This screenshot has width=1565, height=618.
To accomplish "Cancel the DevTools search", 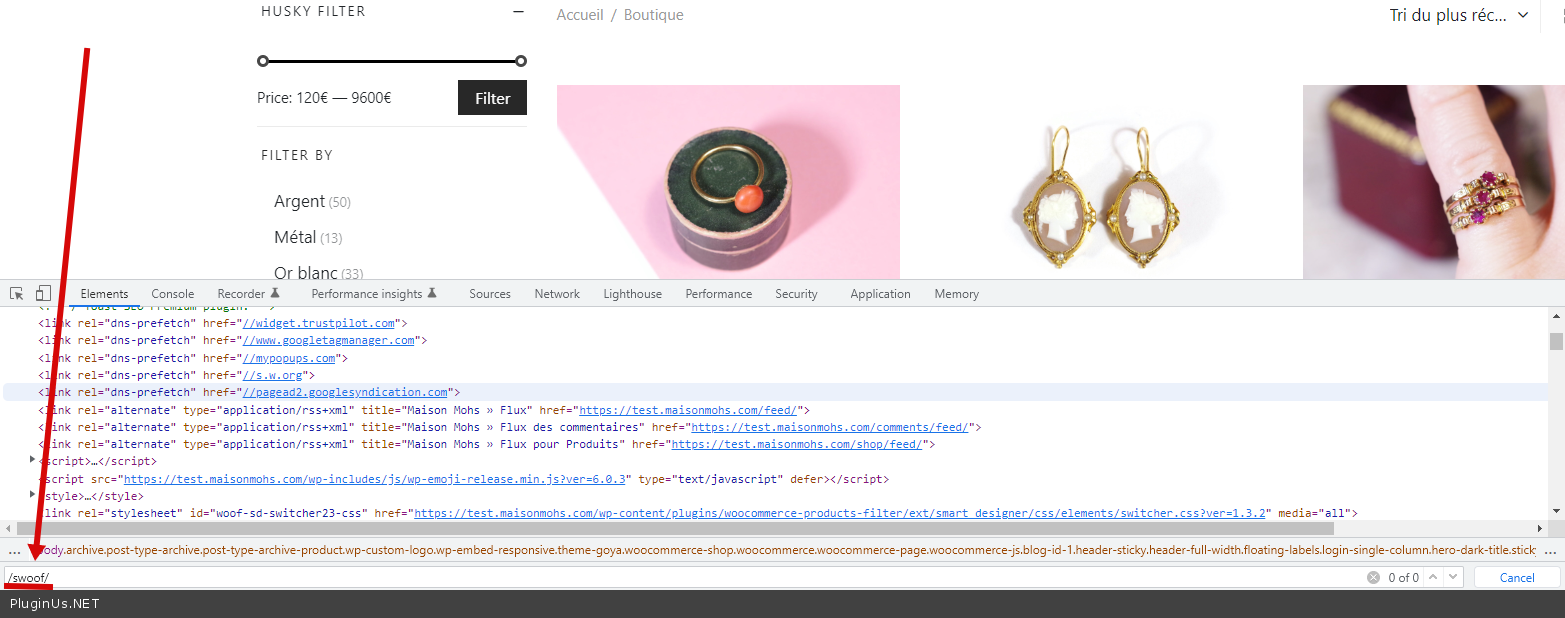I will point(1516,578).
